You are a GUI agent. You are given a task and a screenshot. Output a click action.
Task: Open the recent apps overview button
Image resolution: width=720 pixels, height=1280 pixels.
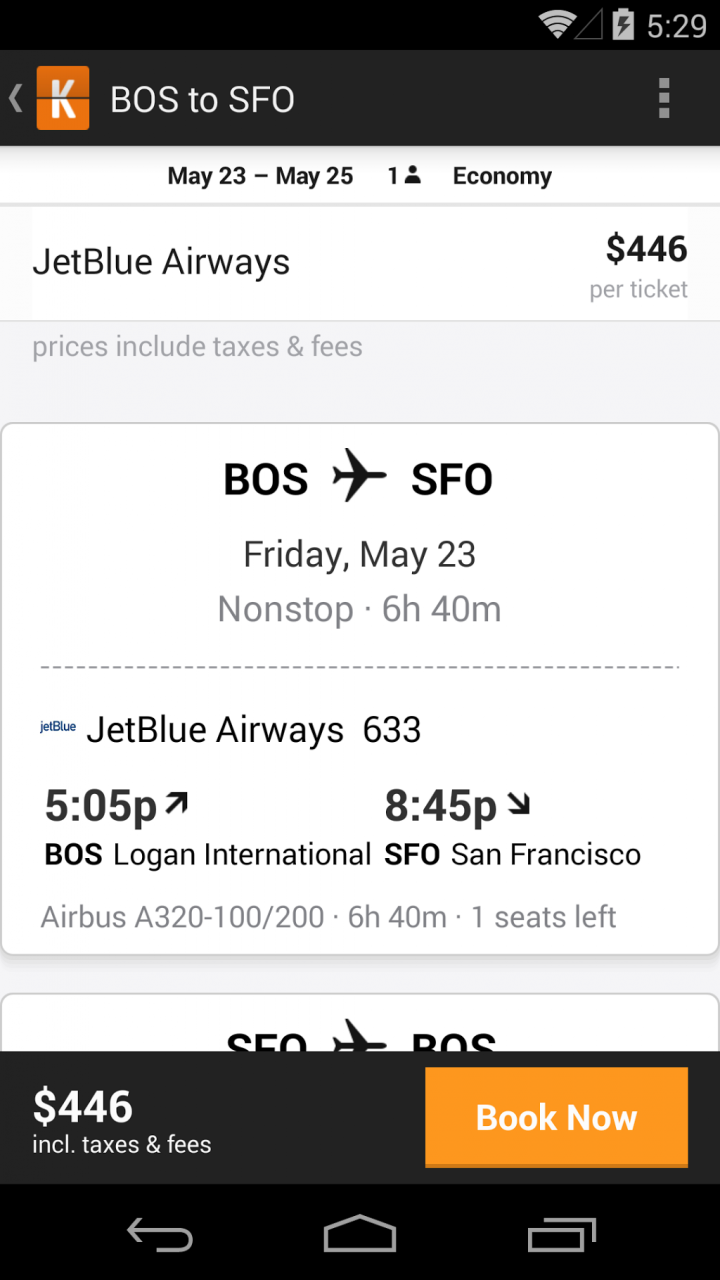(561, 1234)
